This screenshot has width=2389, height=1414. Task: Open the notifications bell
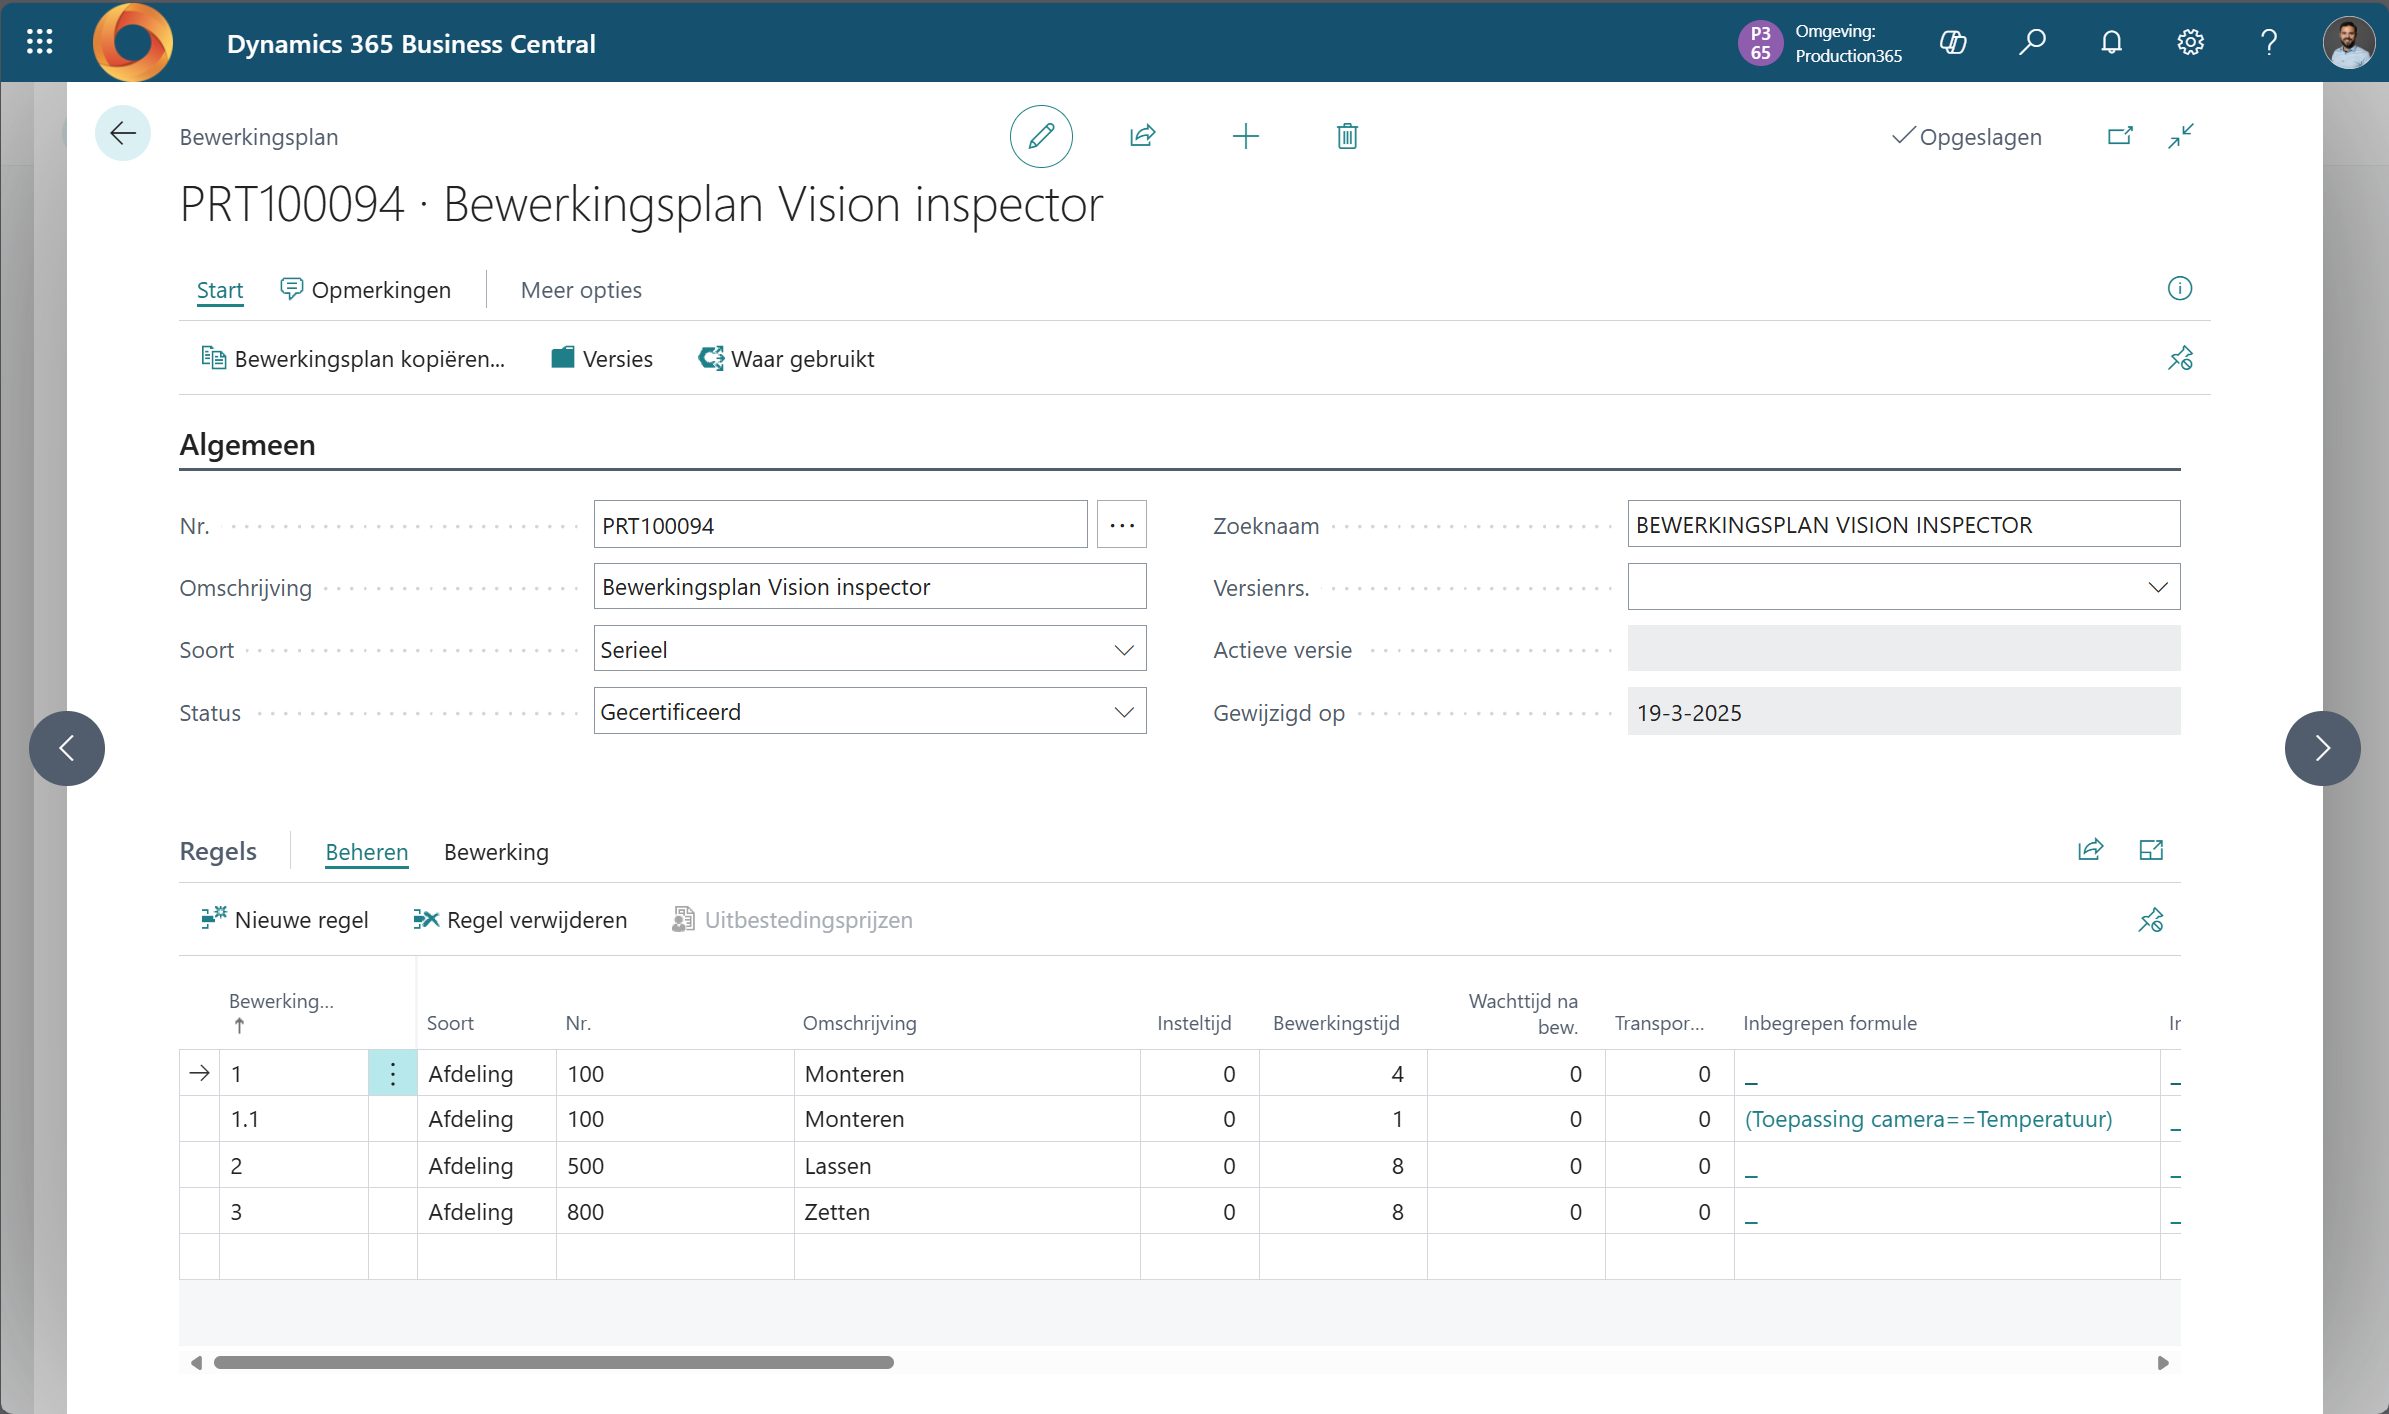pyautogui.click(x=2111, y=42)
